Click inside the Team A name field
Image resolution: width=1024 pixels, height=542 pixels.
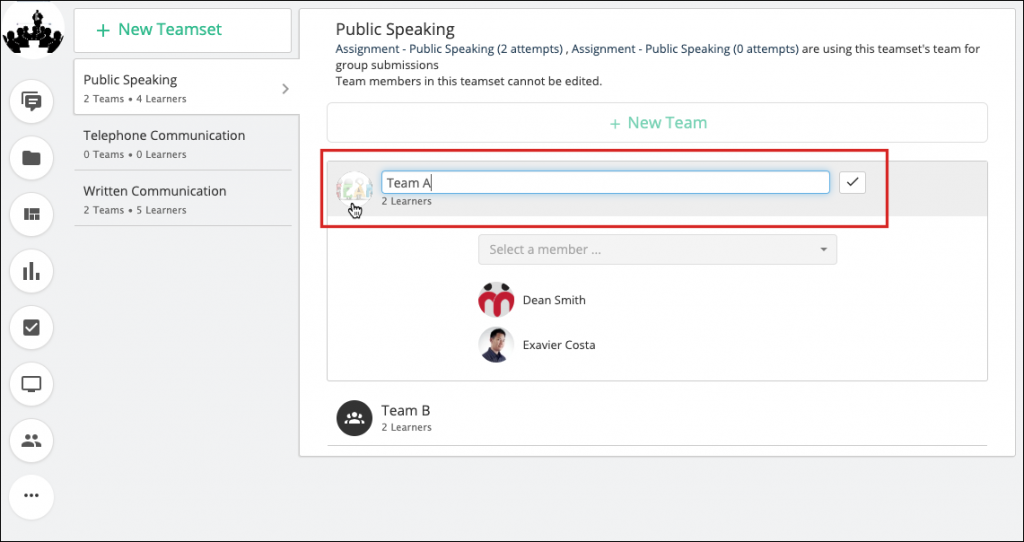[605, 183]
